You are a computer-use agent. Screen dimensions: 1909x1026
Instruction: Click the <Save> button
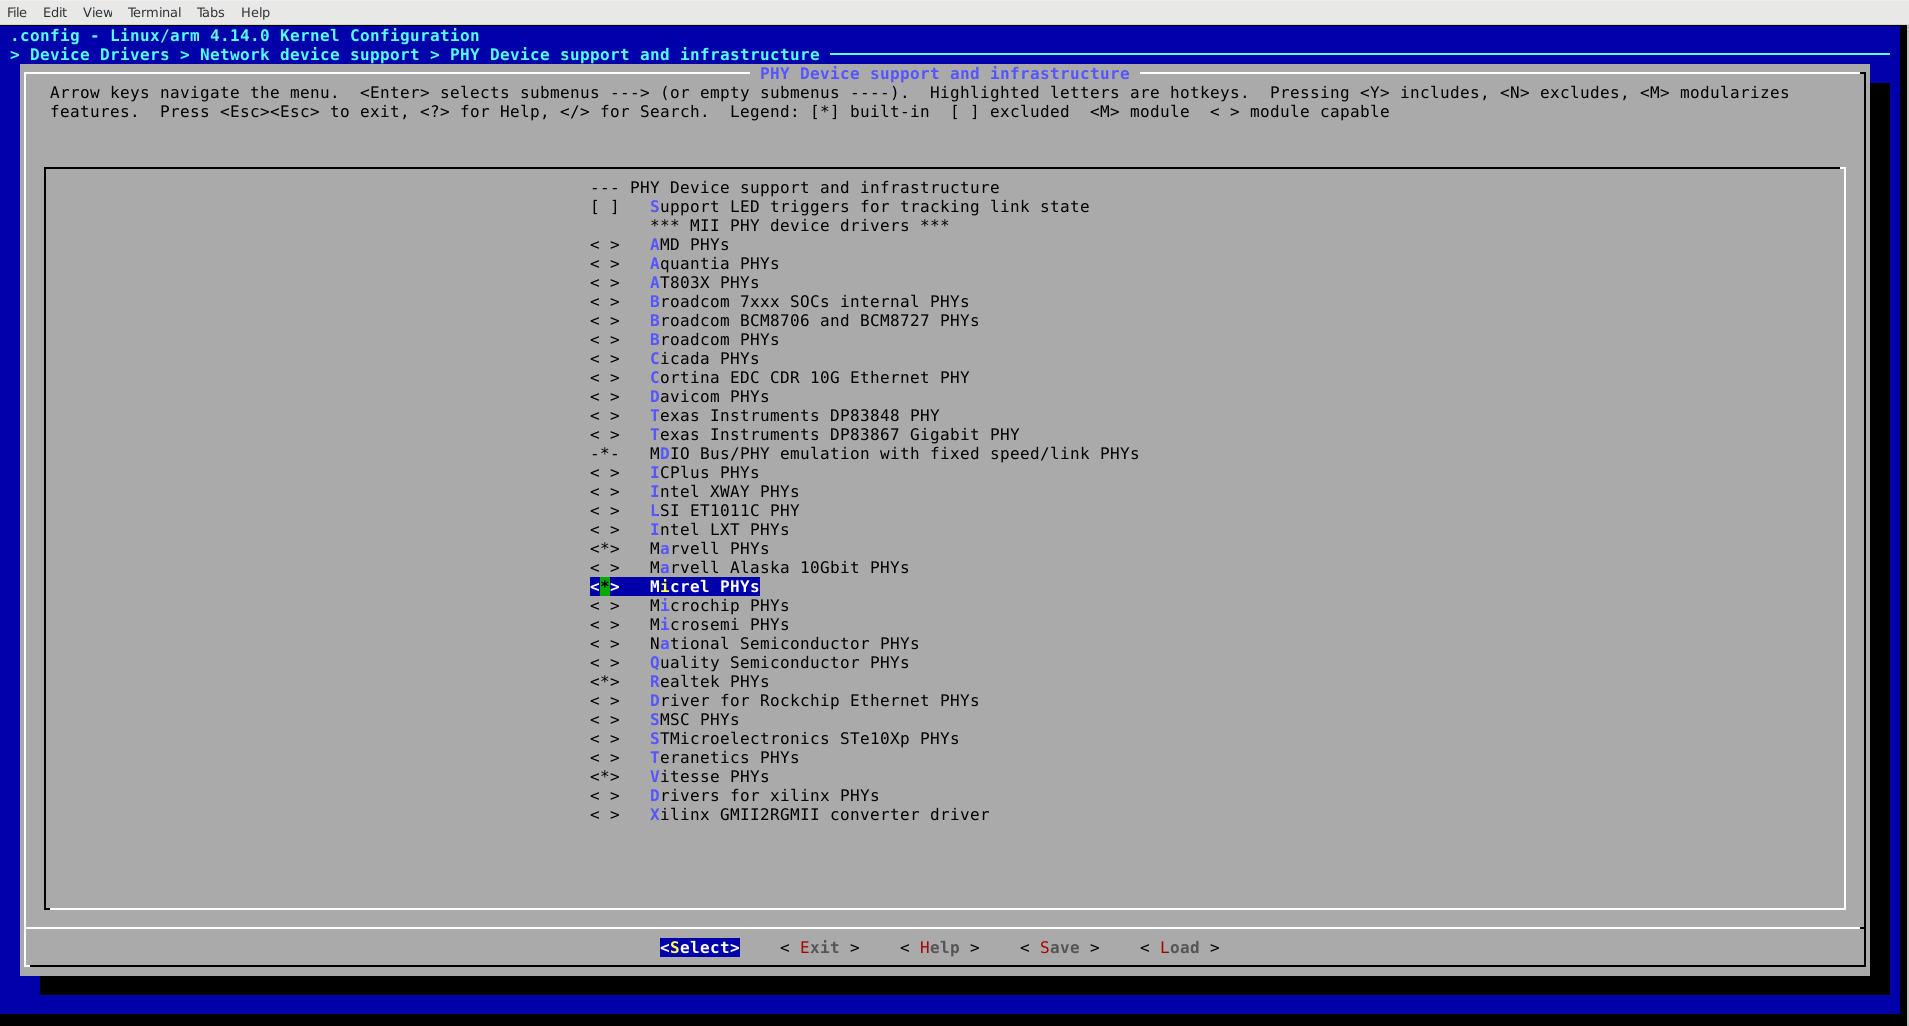tap(1058, 947)
